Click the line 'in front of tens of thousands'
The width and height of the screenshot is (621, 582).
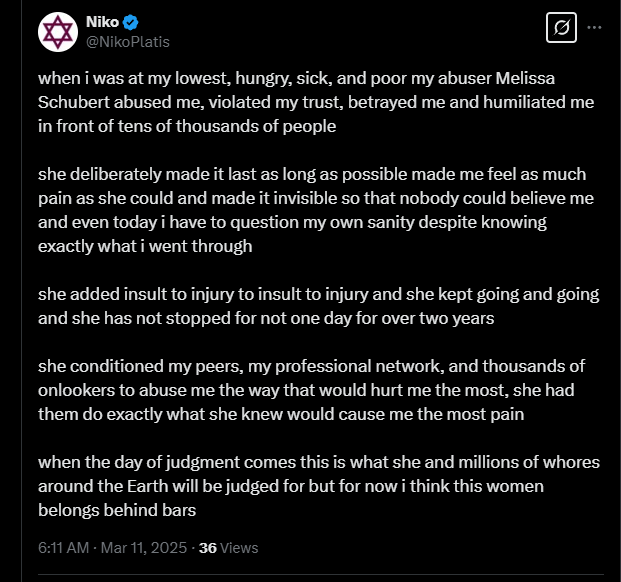pyautogui.click(x=187, y=126)
